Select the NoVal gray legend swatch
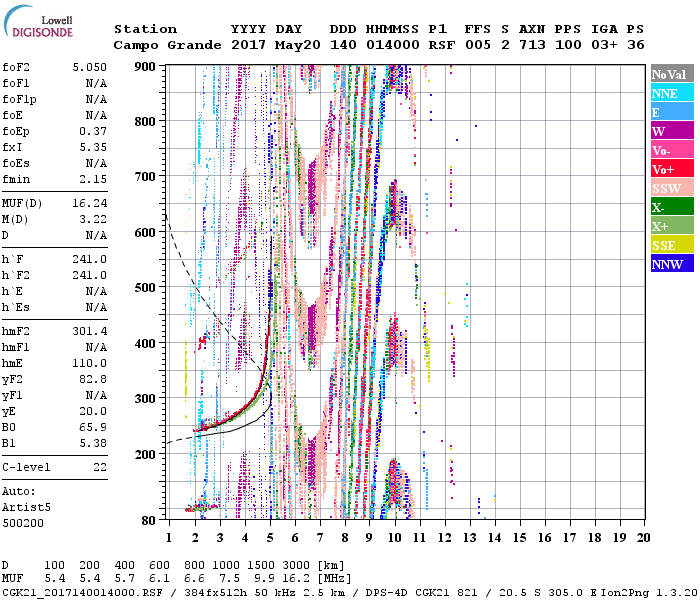The width and height of the screenshot is (700, 600). click(x=672, y=74)
